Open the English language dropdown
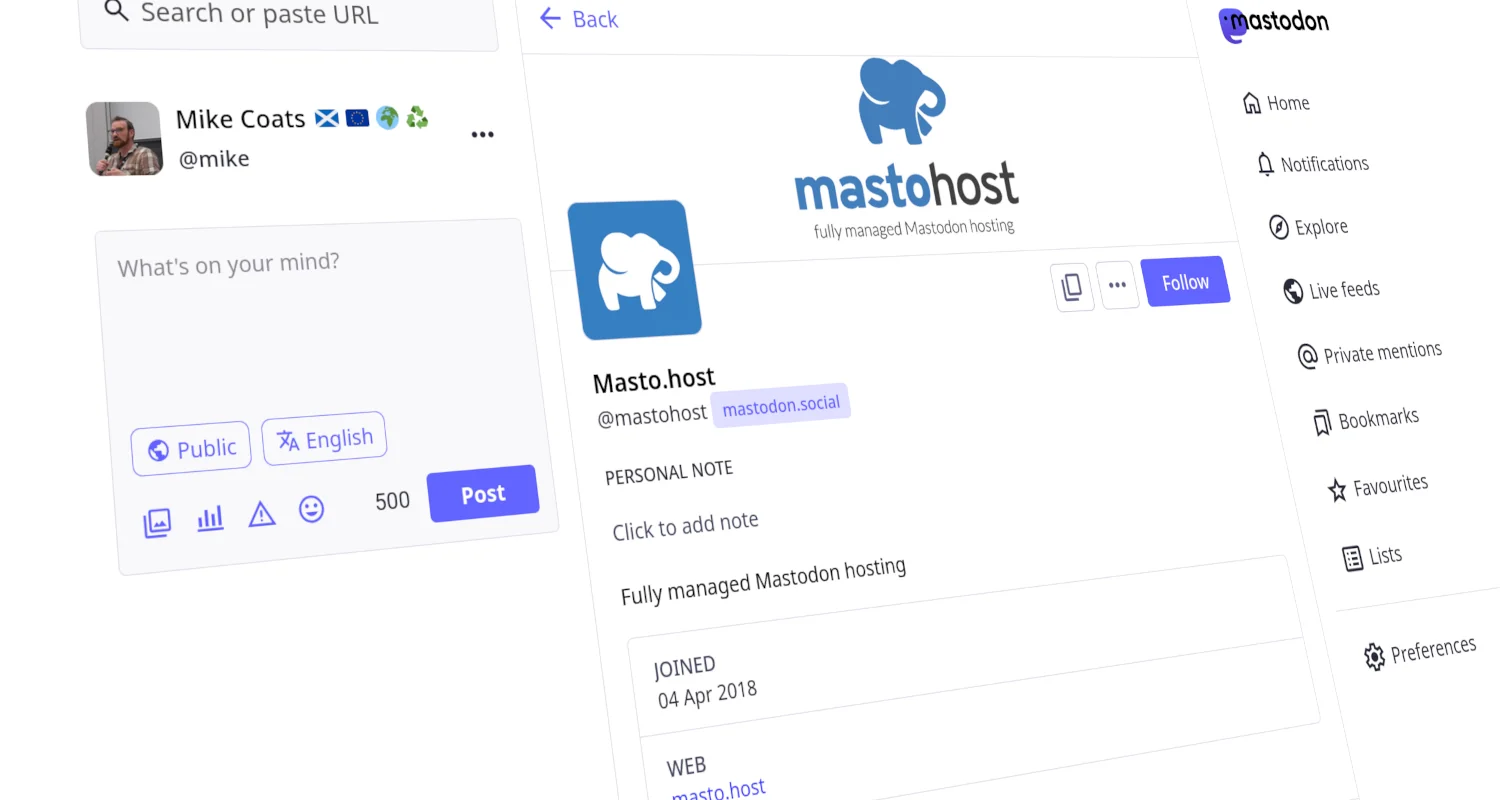Screen dimensions: 1500x800 click(x=324, y=439)
